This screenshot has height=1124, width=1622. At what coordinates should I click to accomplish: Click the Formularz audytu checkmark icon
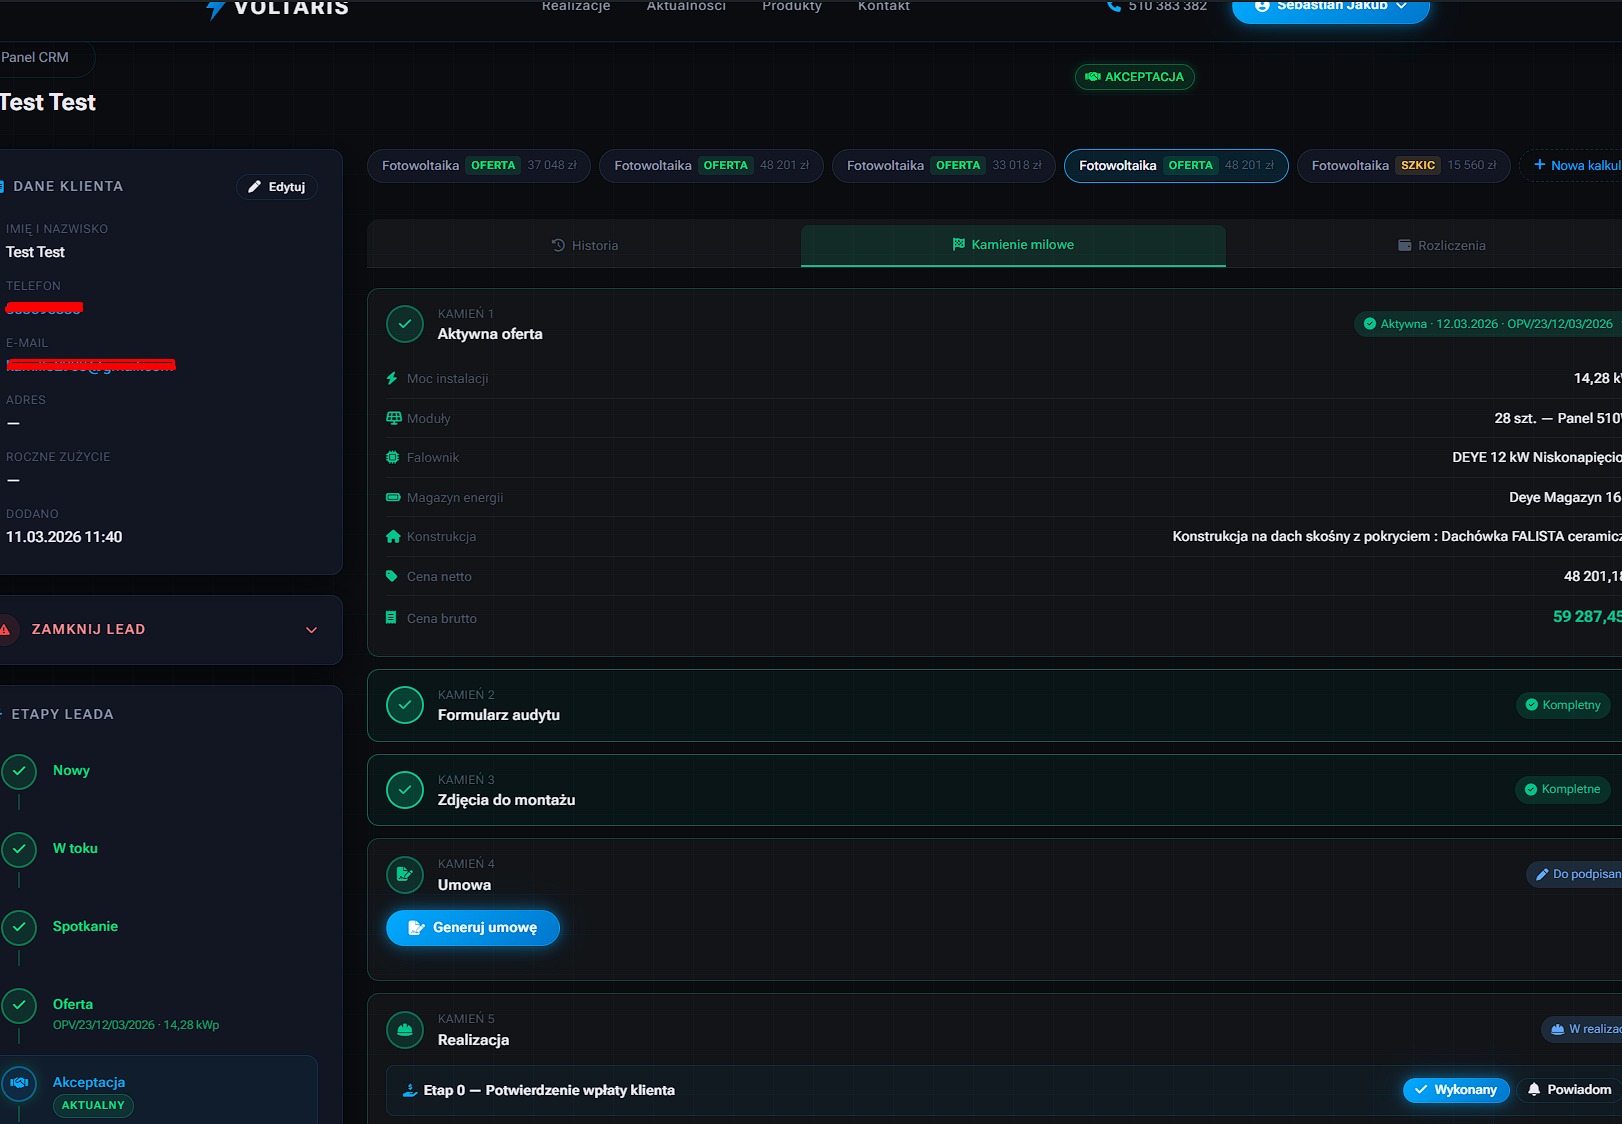(x=405, y=705)
